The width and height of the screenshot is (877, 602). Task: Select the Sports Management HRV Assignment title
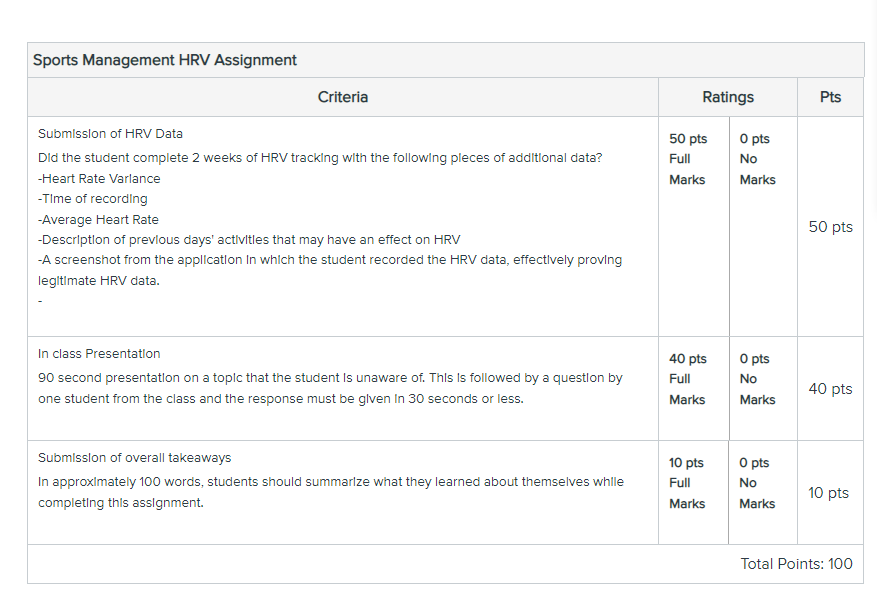tap(164, 60)
